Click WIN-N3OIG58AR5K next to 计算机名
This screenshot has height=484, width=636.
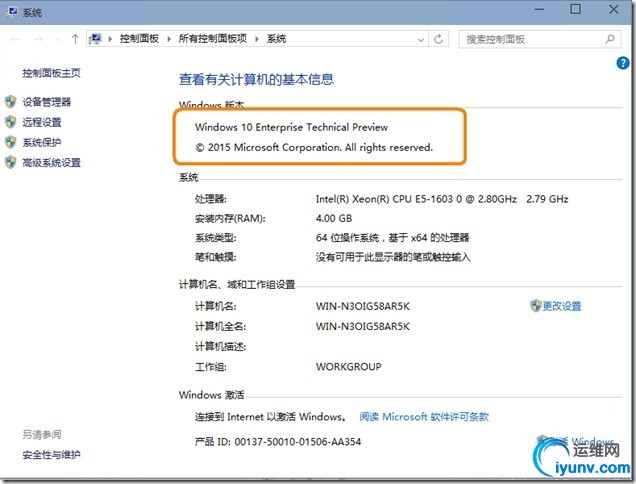coord(363,306)
